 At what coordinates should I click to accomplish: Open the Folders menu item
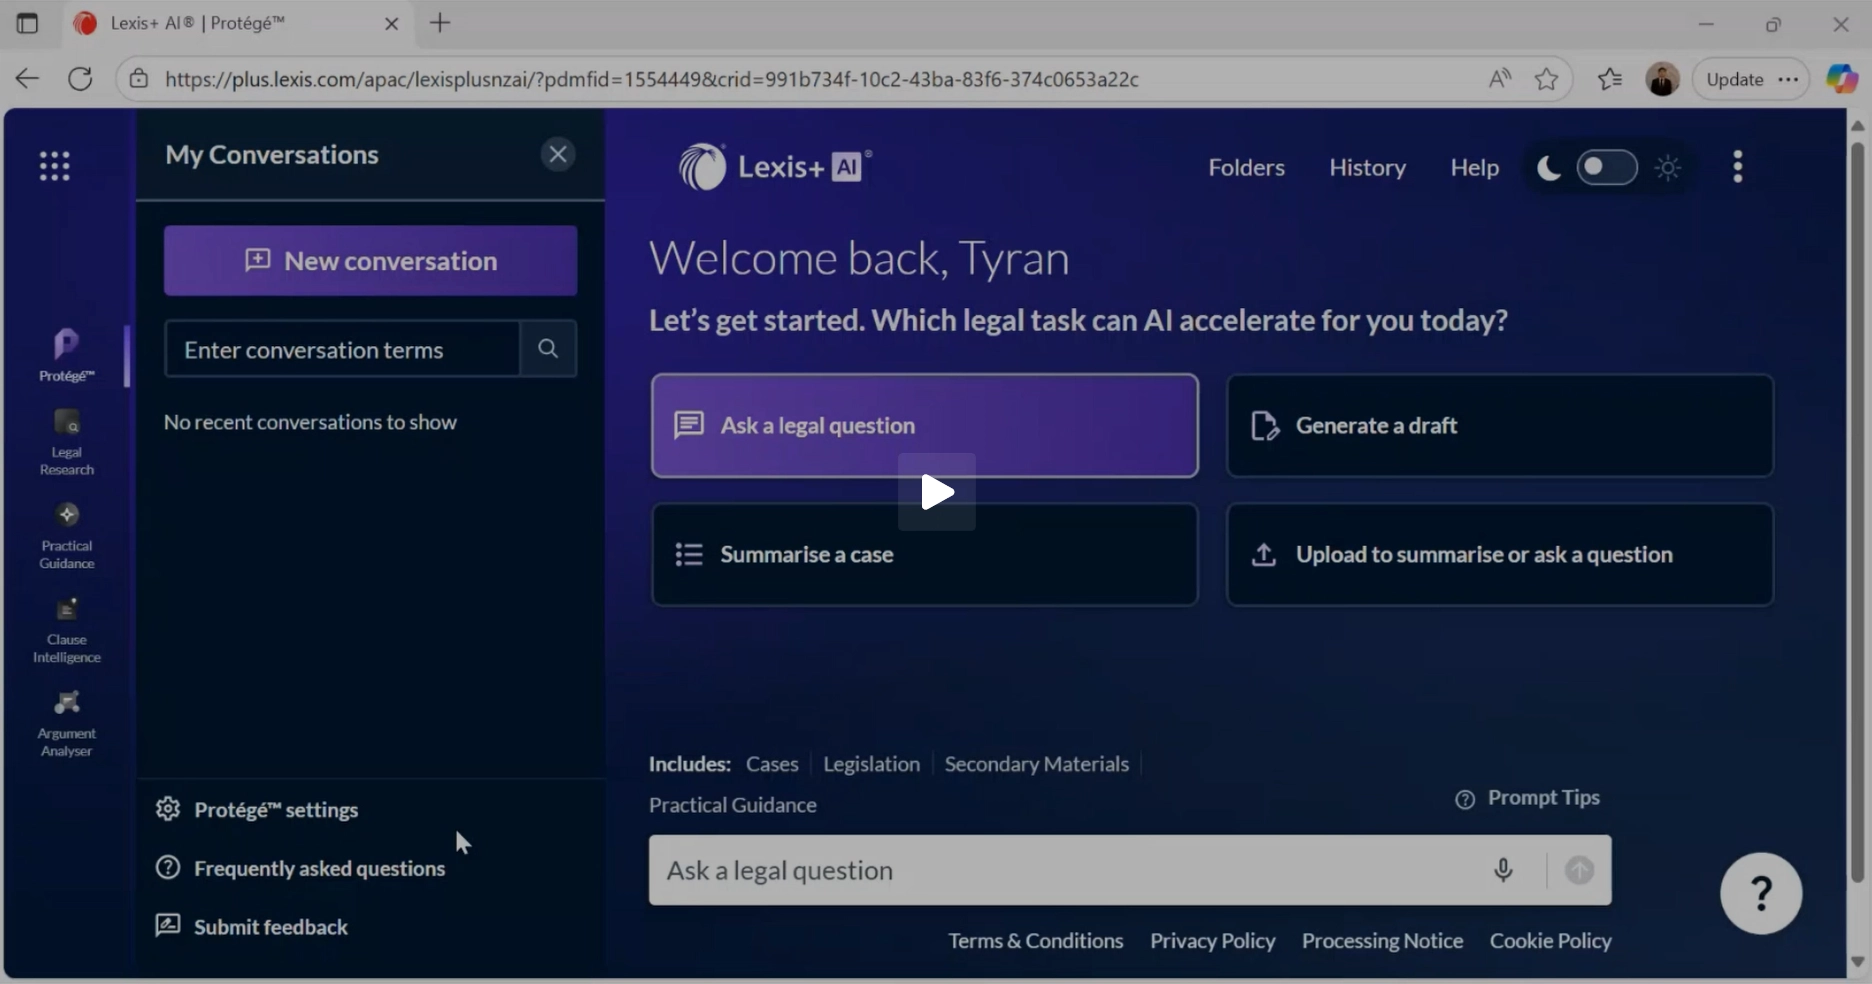click(x=1246, y=167)
